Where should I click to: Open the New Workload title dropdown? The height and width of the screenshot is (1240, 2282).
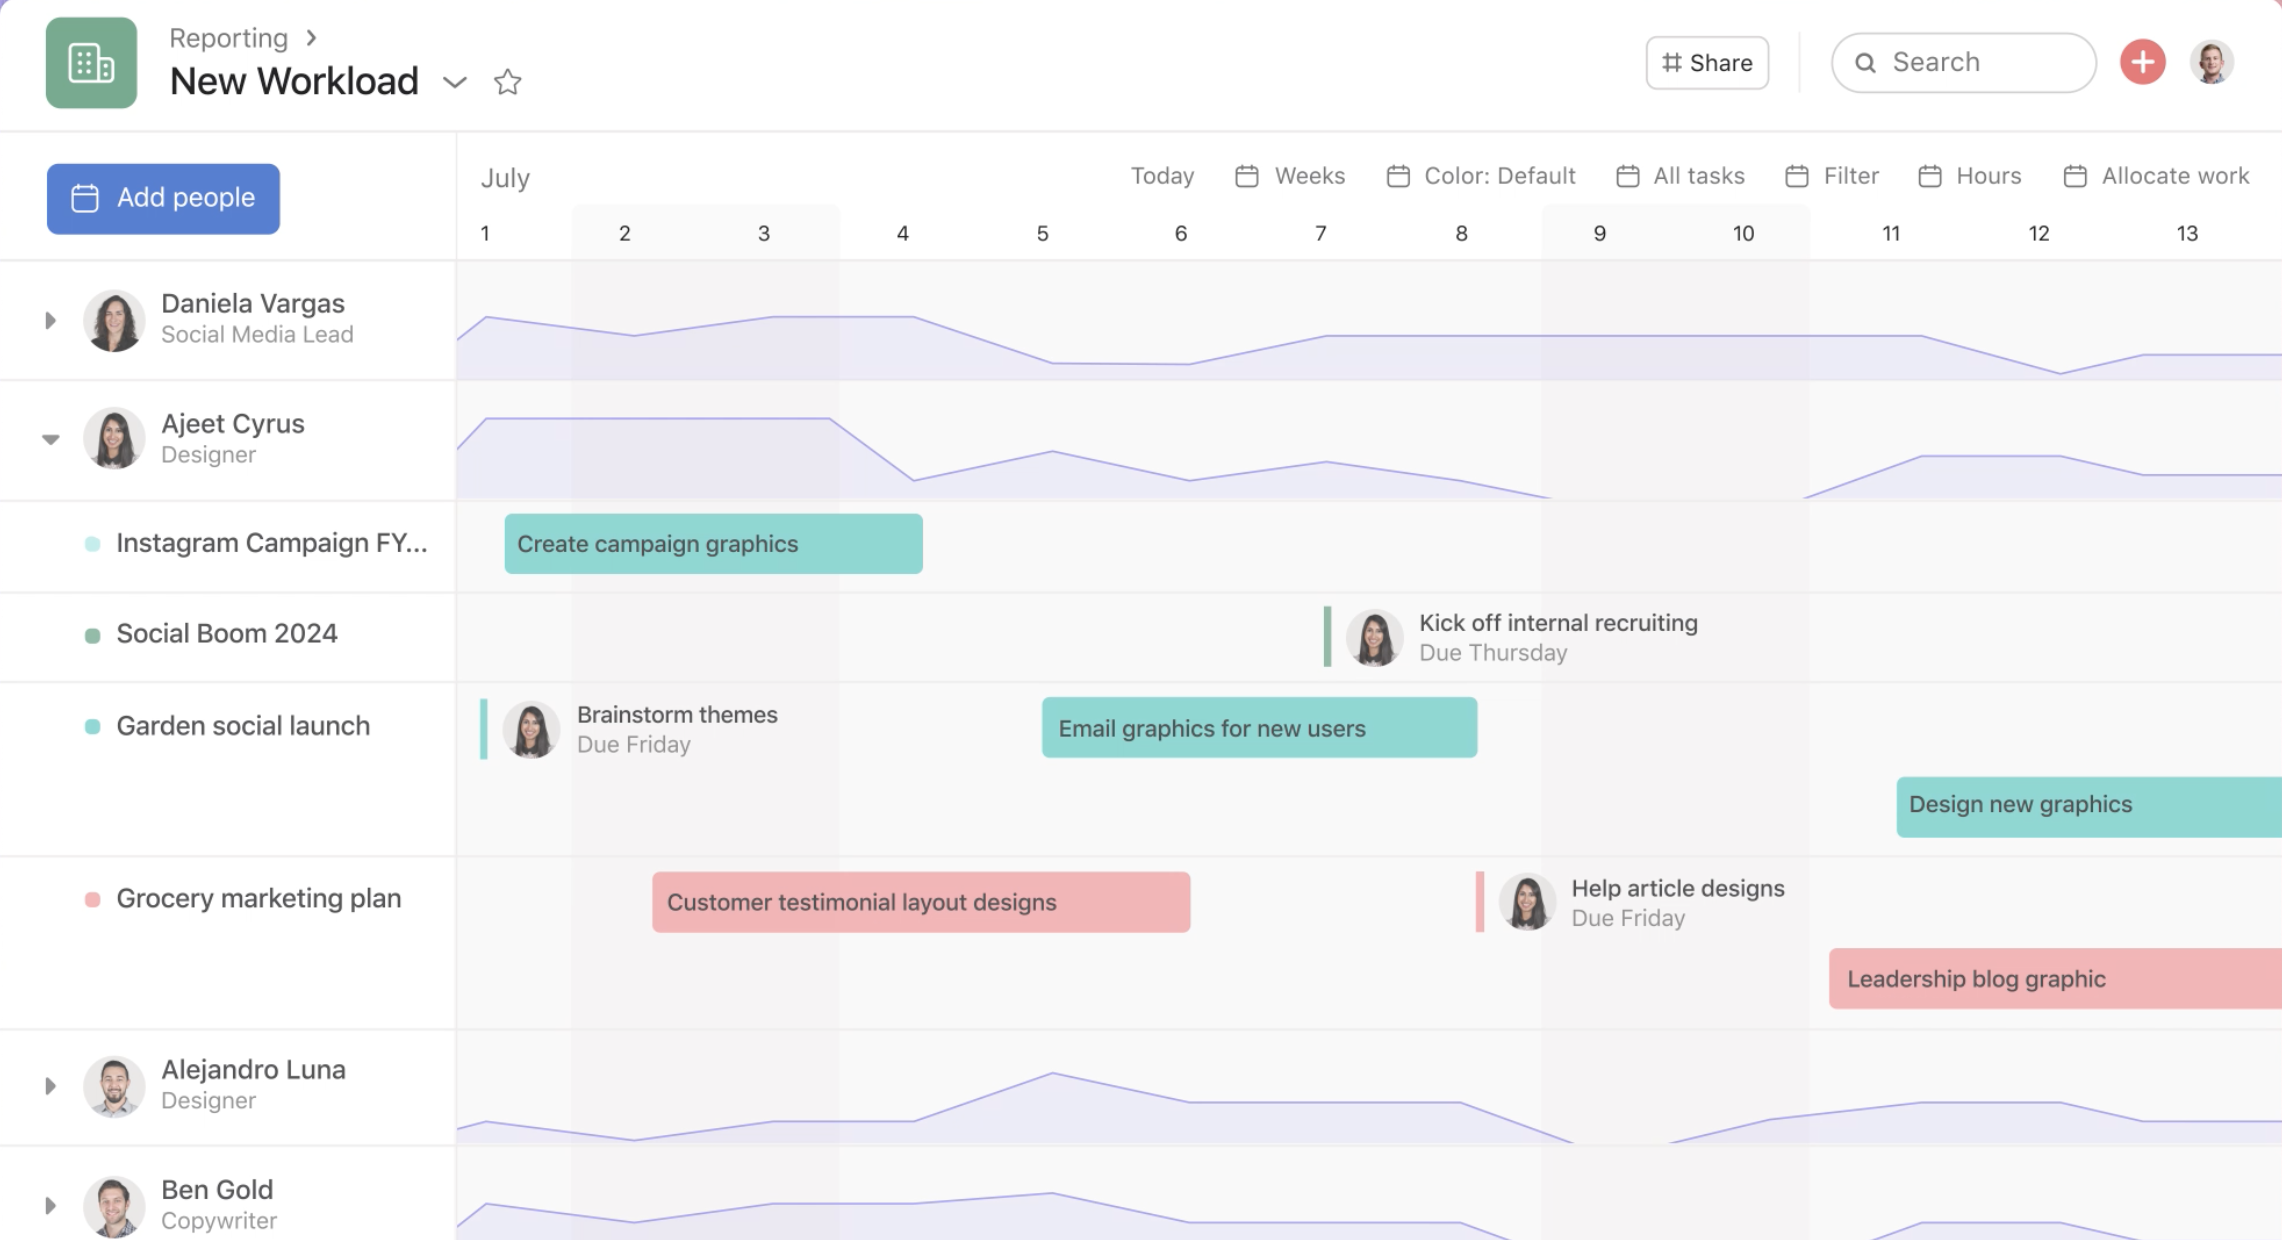click(455, 82)
